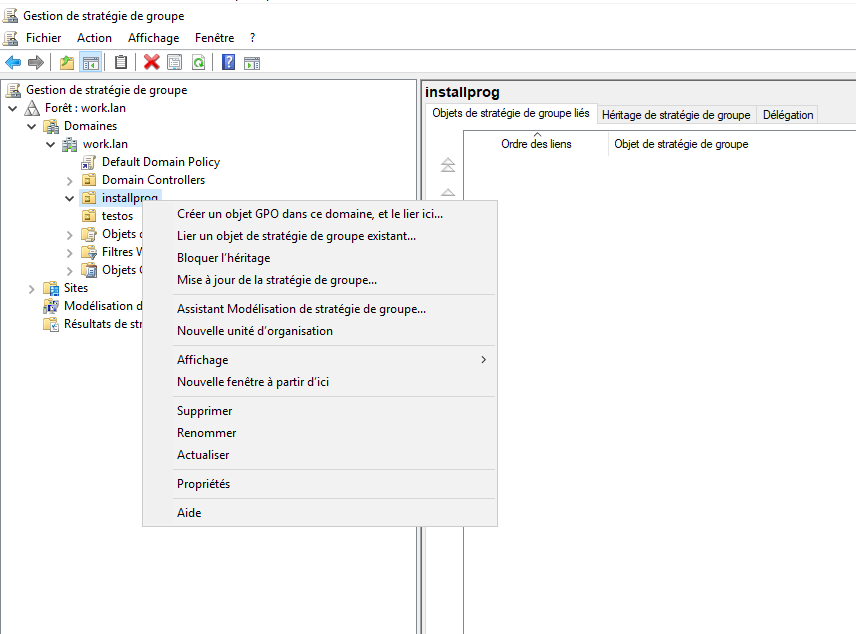Select Default Domain Policy in tree

point(160,162)
